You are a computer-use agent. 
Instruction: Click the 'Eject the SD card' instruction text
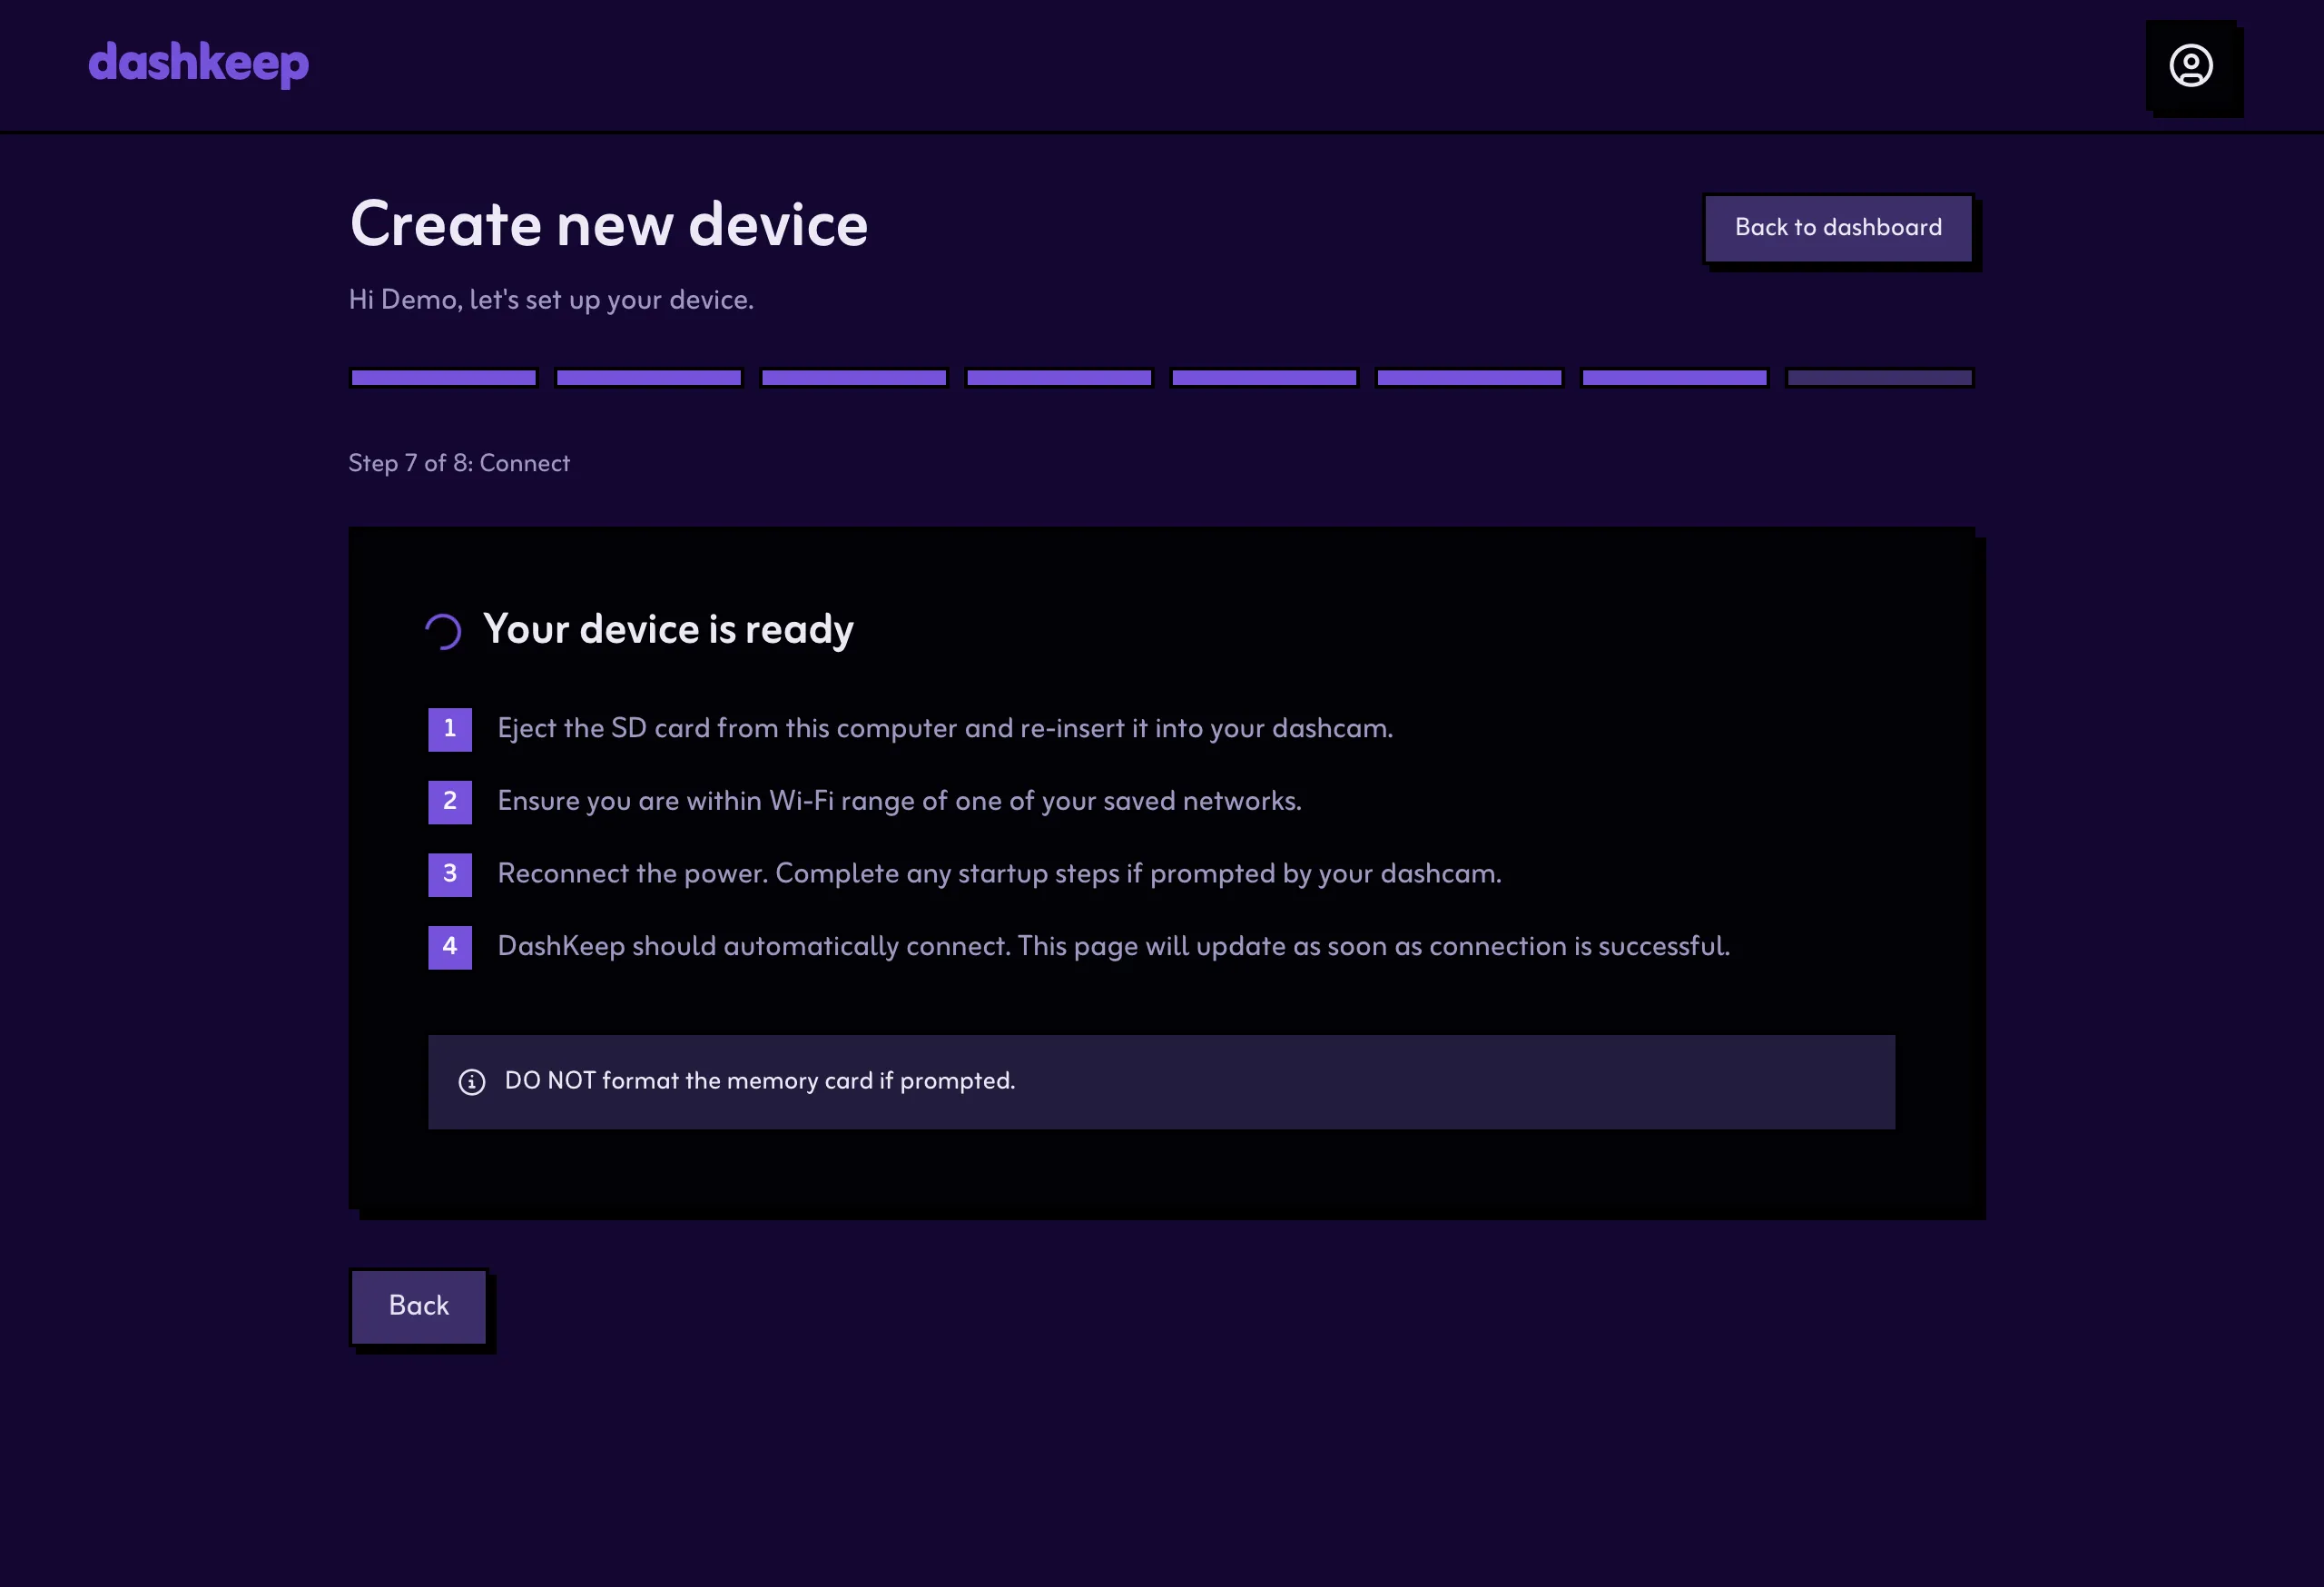tap(945, 729)
